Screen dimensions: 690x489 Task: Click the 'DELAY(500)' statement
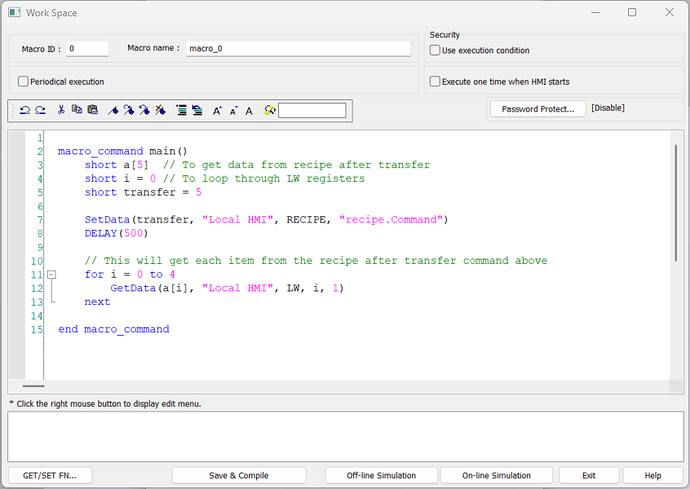pos(117,233)
